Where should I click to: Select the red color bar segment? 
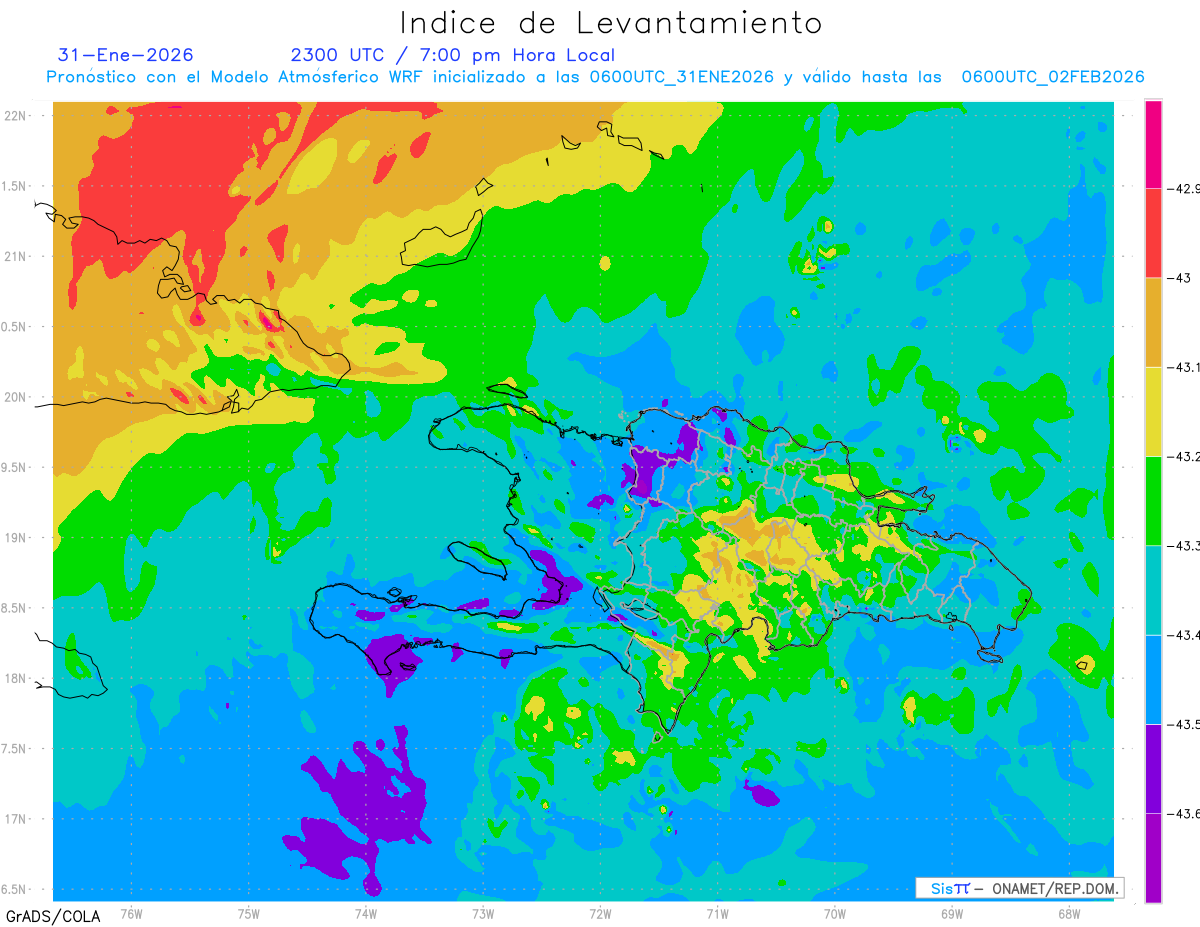point(1153,233)
